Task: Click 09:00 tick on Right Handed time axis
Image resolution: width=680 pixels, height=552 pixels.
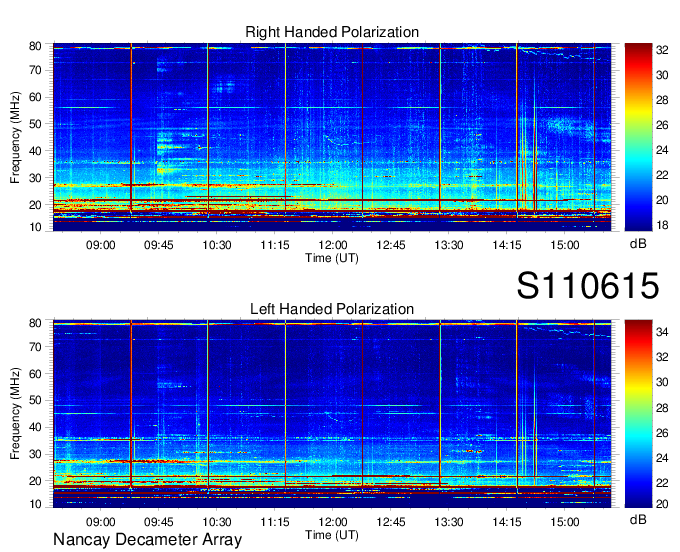Action: coord(101,245)
